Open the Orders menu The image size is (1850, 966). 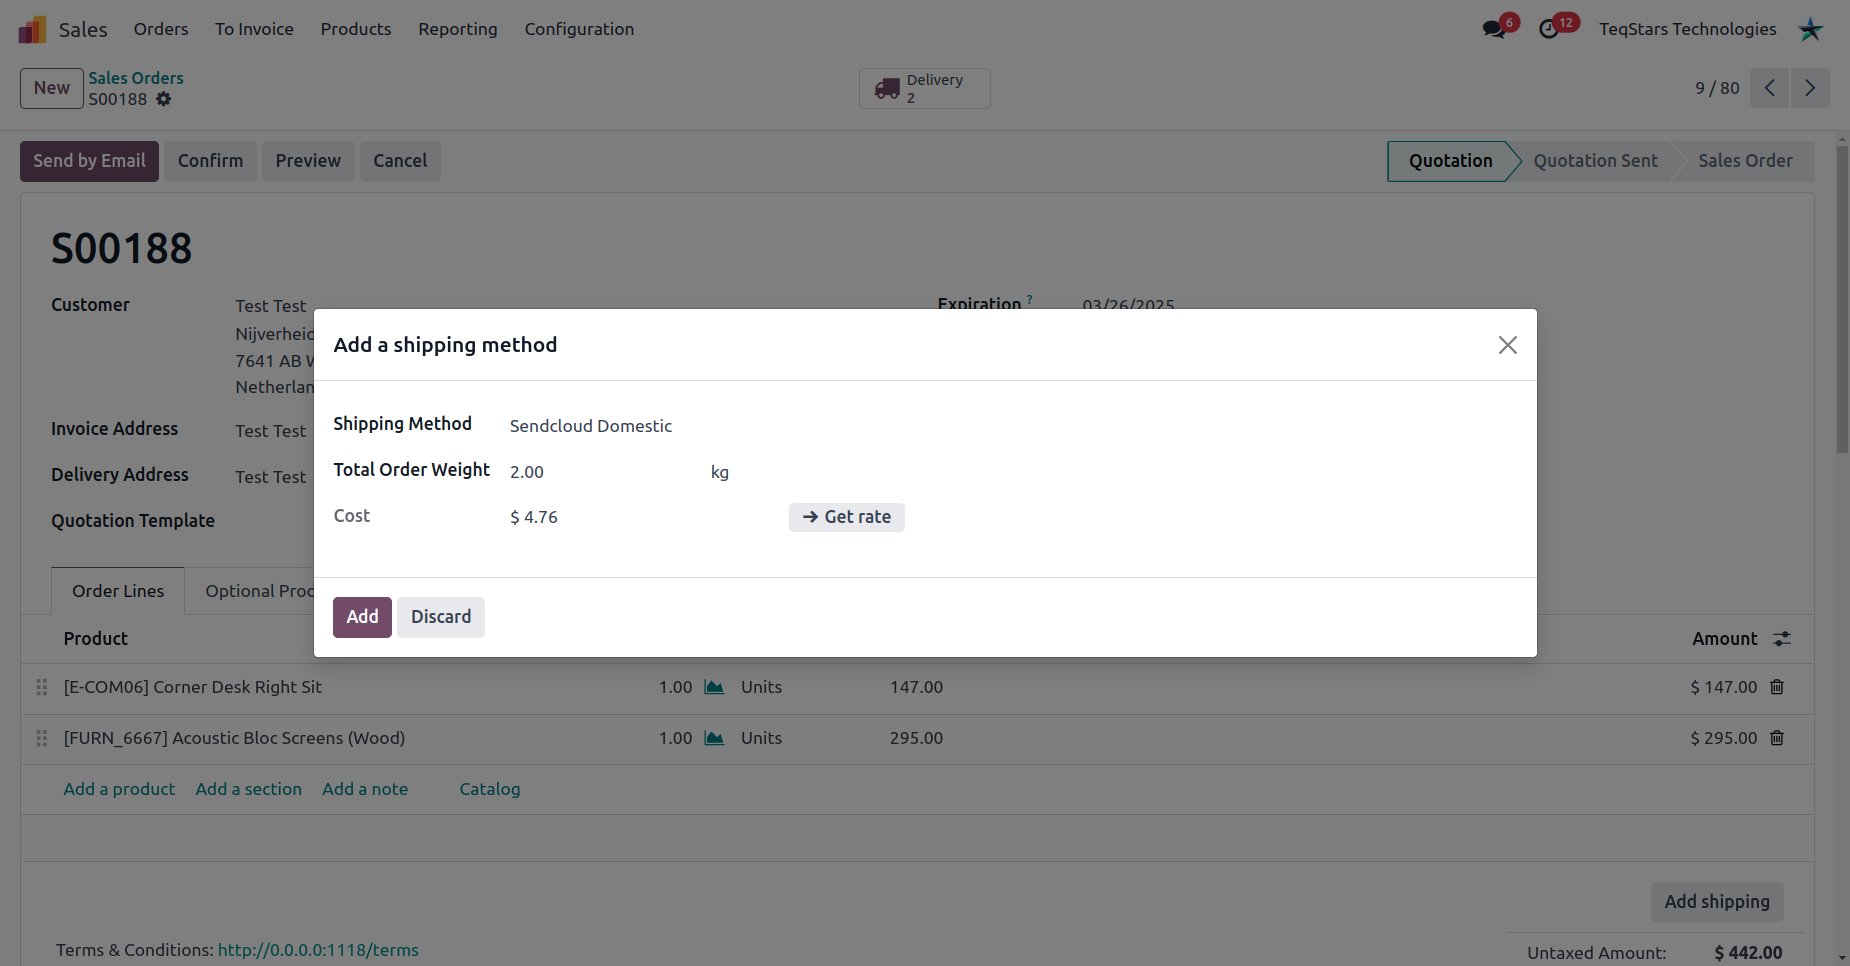(161, 29)
